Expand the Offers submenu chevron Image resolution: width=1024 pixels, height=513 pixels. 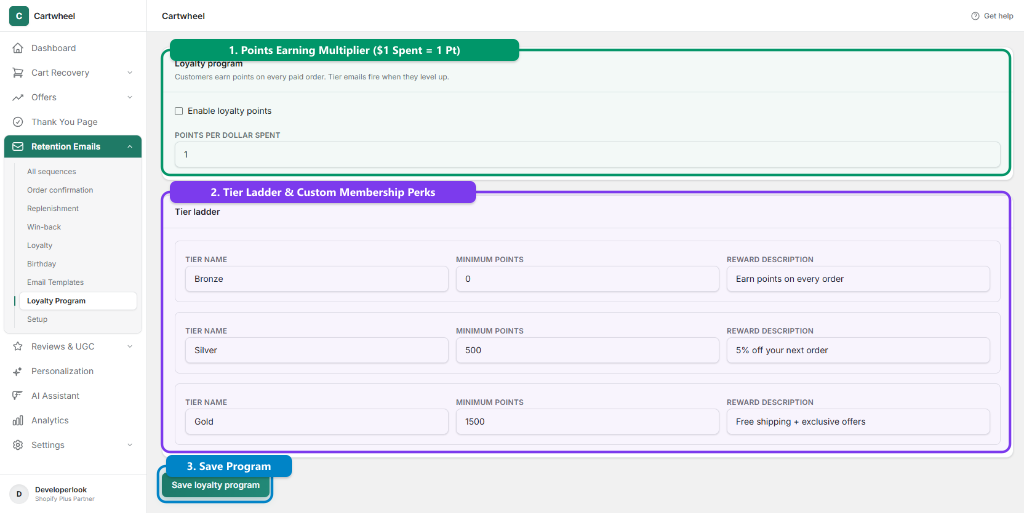pos(129,97)
